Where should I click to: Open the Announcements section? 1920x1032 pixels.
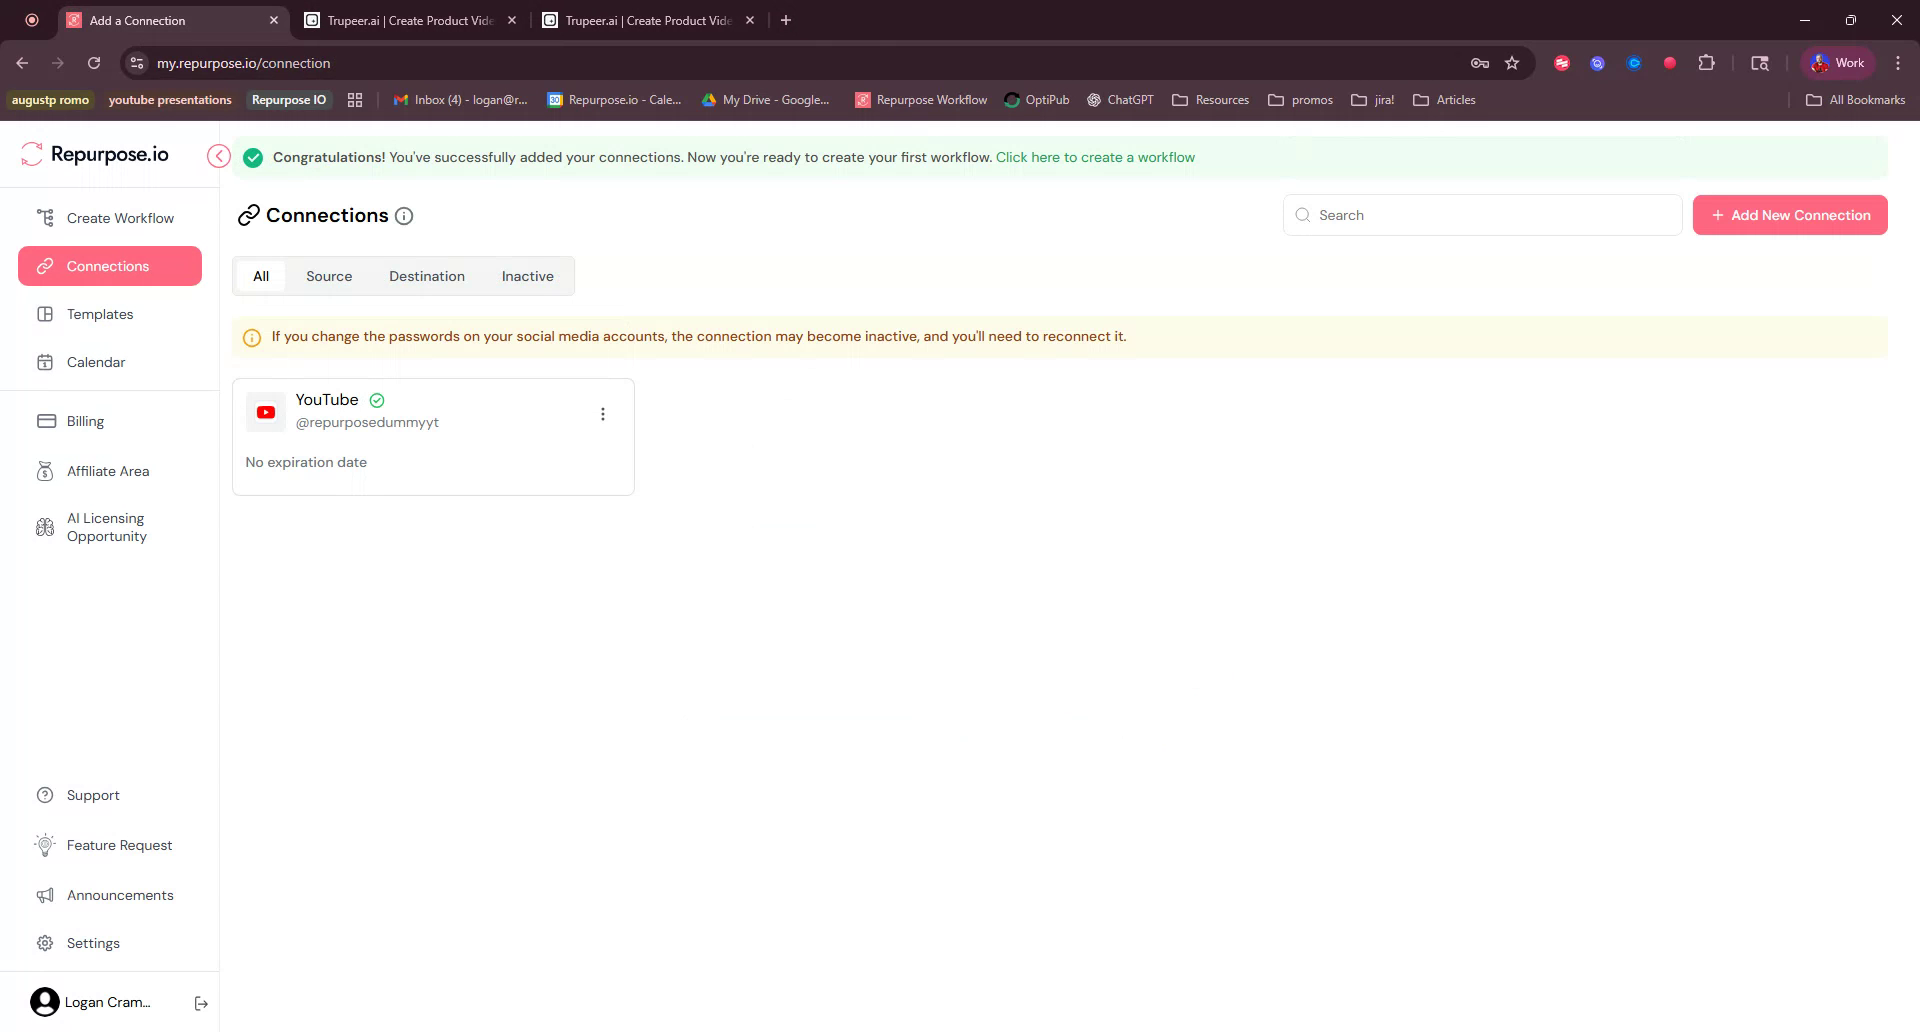120,895
